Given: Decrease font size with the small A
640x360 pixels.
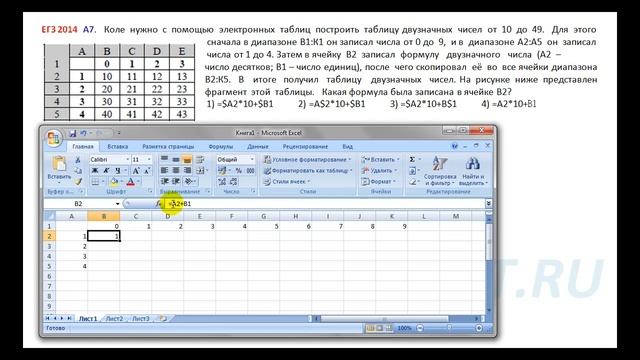Looking at the screenshot, I should (147, 171).
